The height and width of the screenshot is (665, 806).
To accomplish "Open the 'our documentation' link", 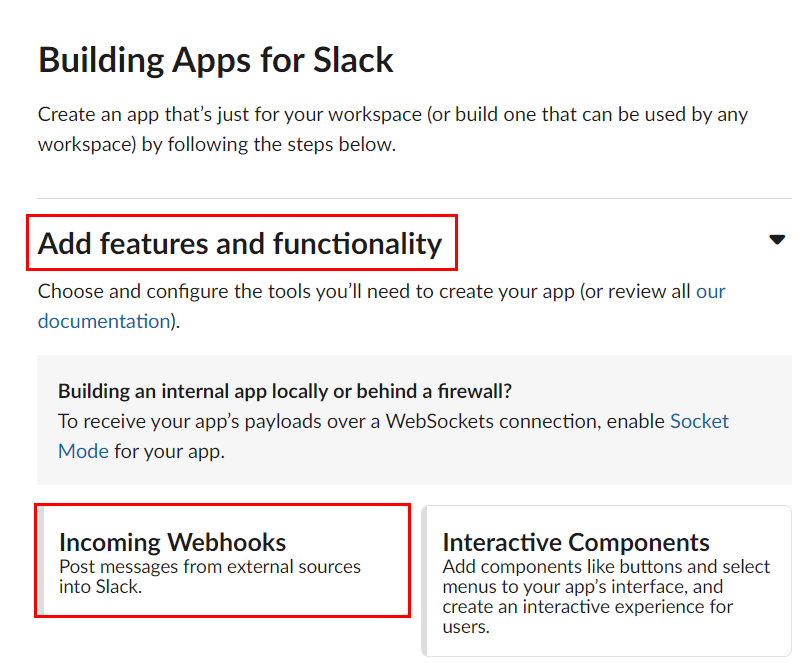I will [381, 306].
